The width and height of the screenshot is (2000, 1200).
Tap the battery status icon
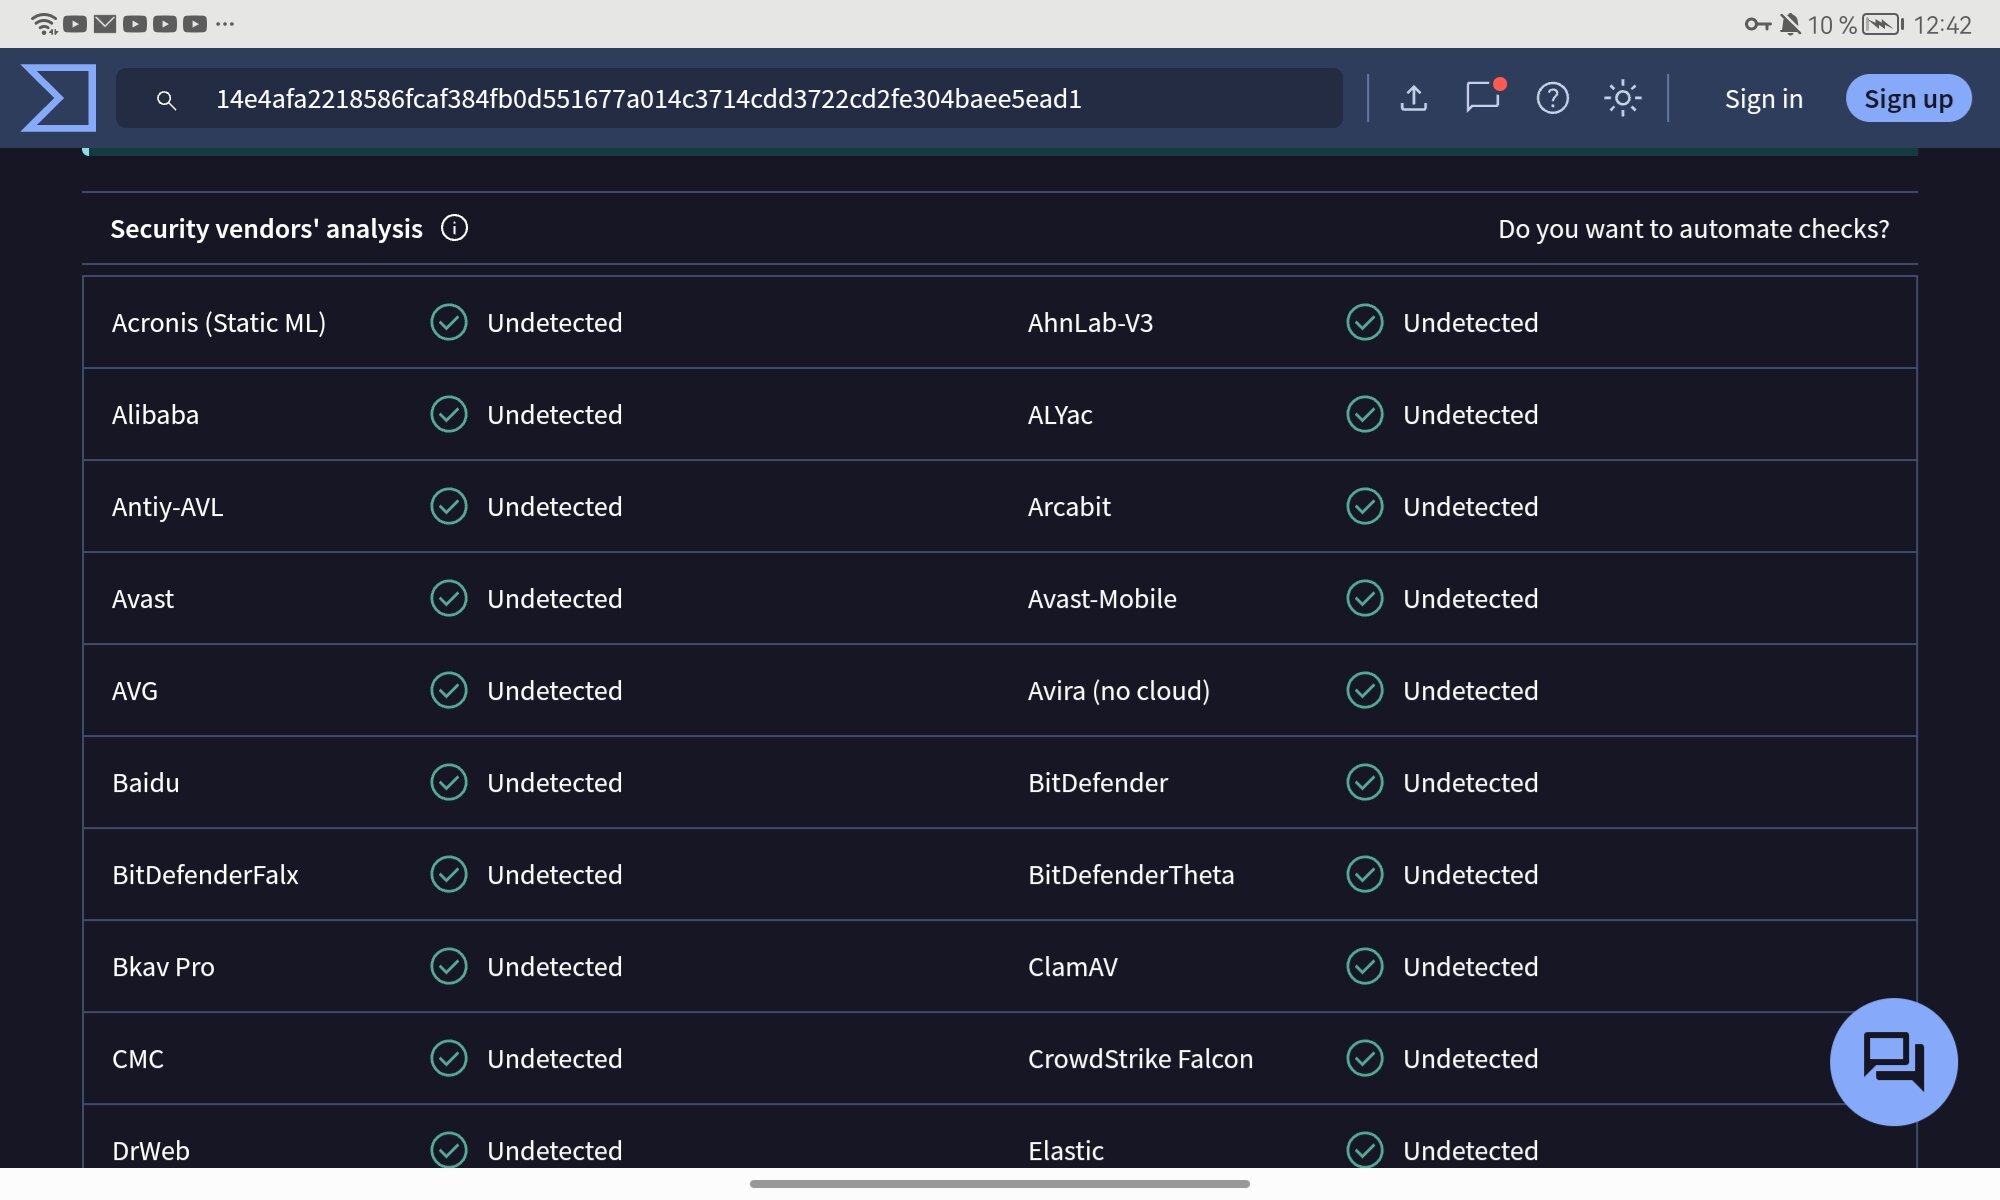(x=1883, y=24)
